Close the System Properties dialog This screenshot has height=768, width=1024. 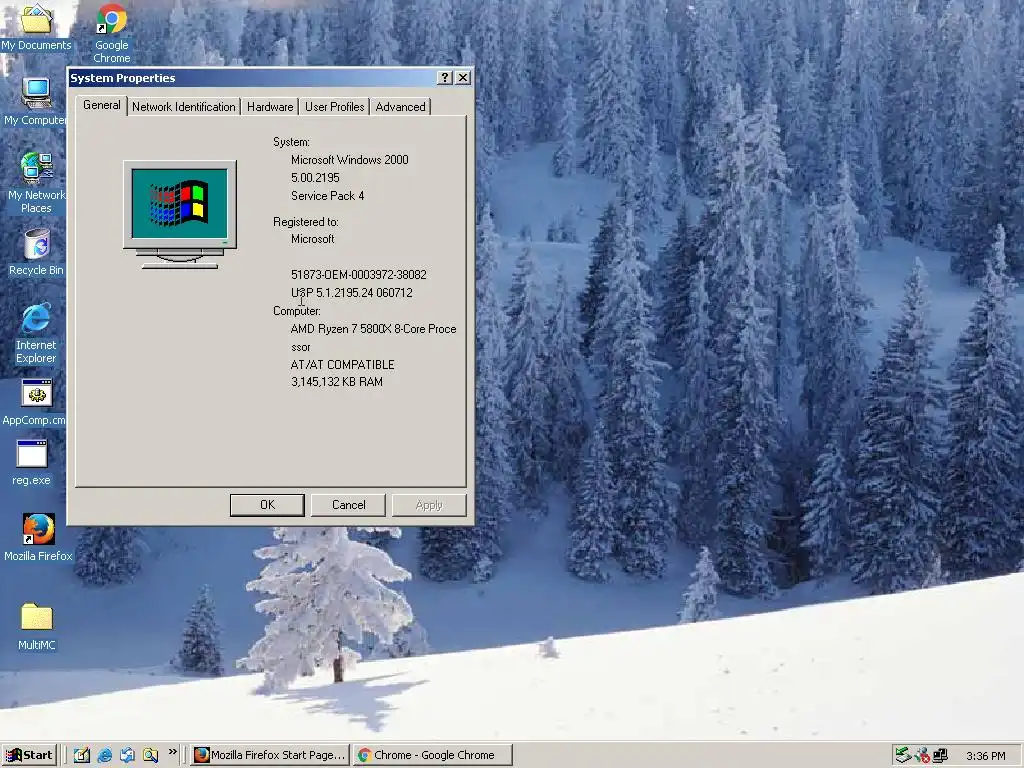(463, 78)
